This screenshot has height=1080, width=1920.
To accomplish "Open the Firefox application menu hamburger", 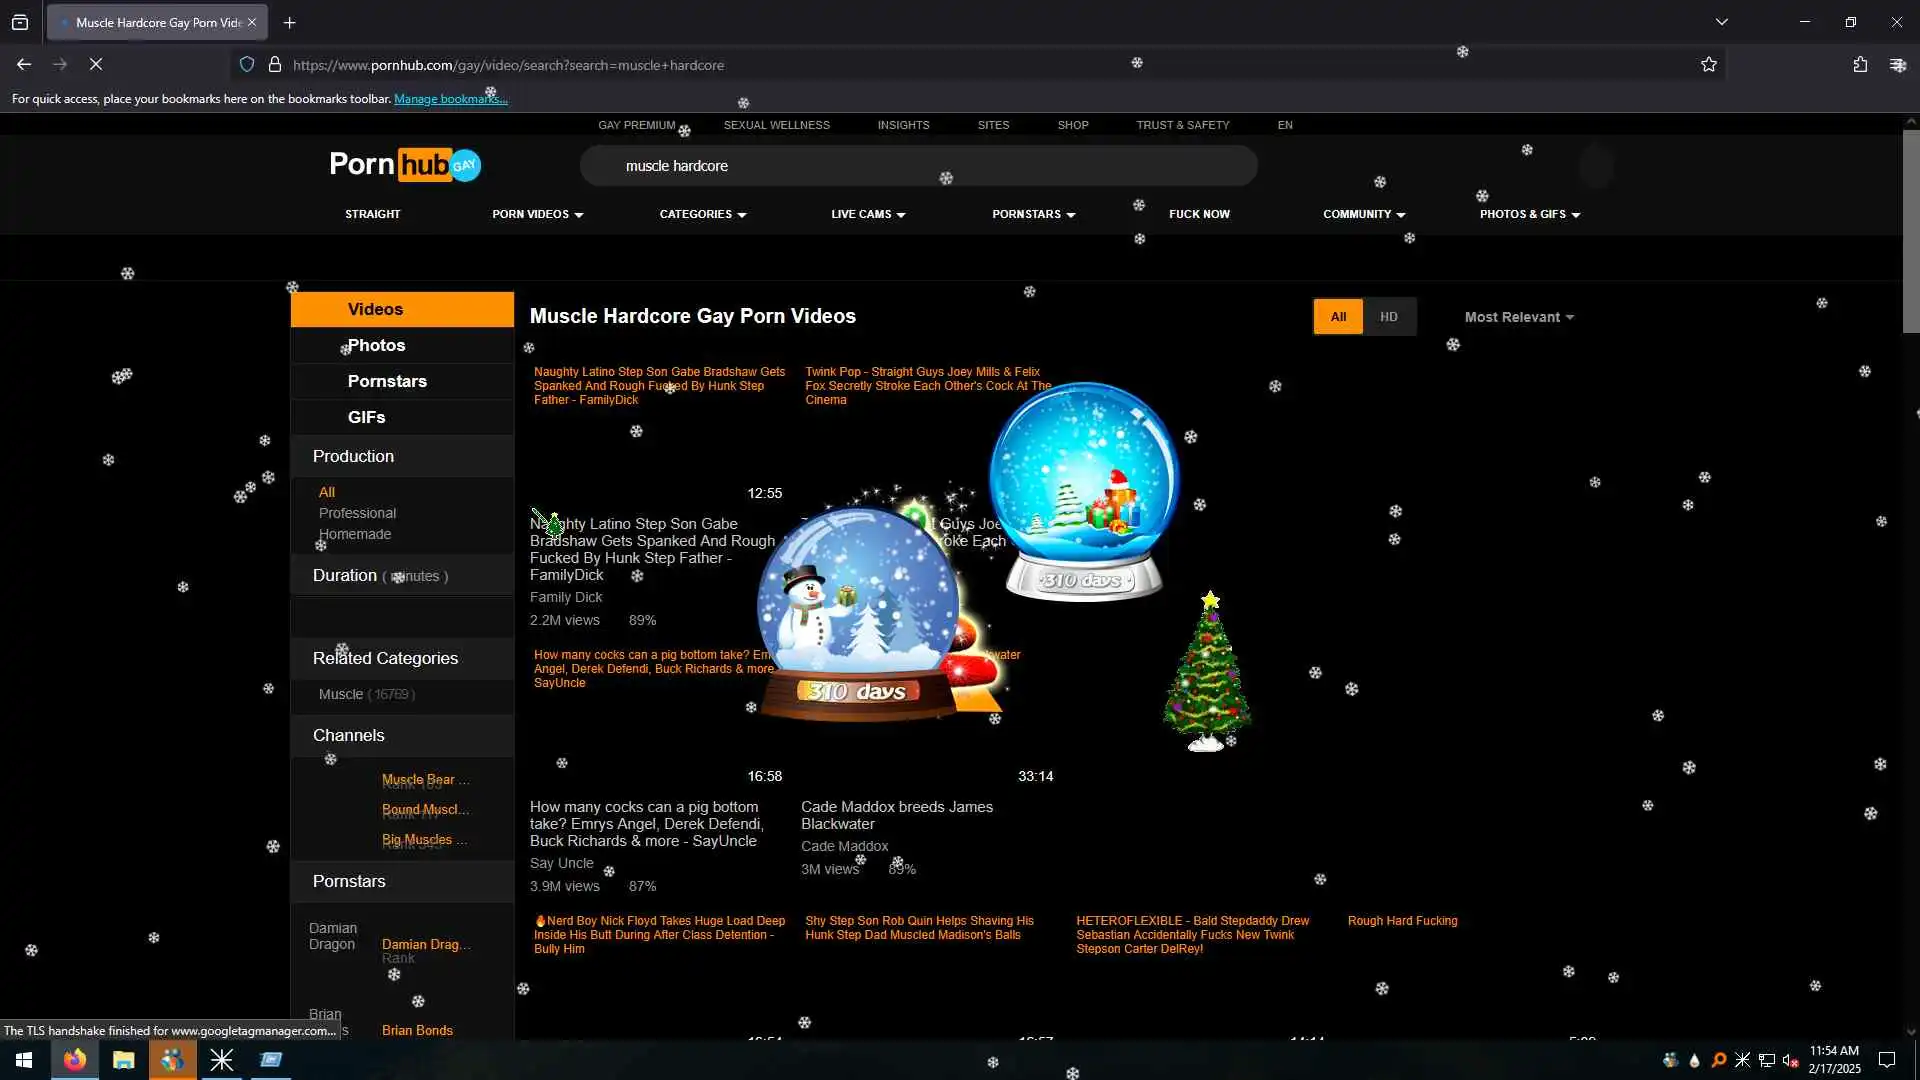I will tap(1897, 64).
